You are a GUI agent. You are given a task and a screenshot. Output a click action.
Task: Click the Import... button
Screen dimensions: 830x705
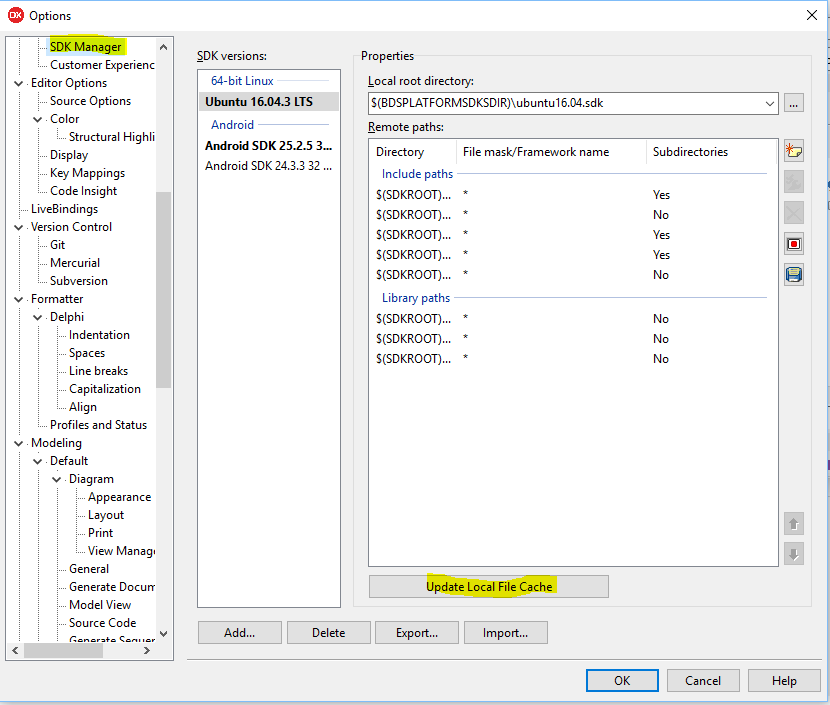(x=506, y=632)
